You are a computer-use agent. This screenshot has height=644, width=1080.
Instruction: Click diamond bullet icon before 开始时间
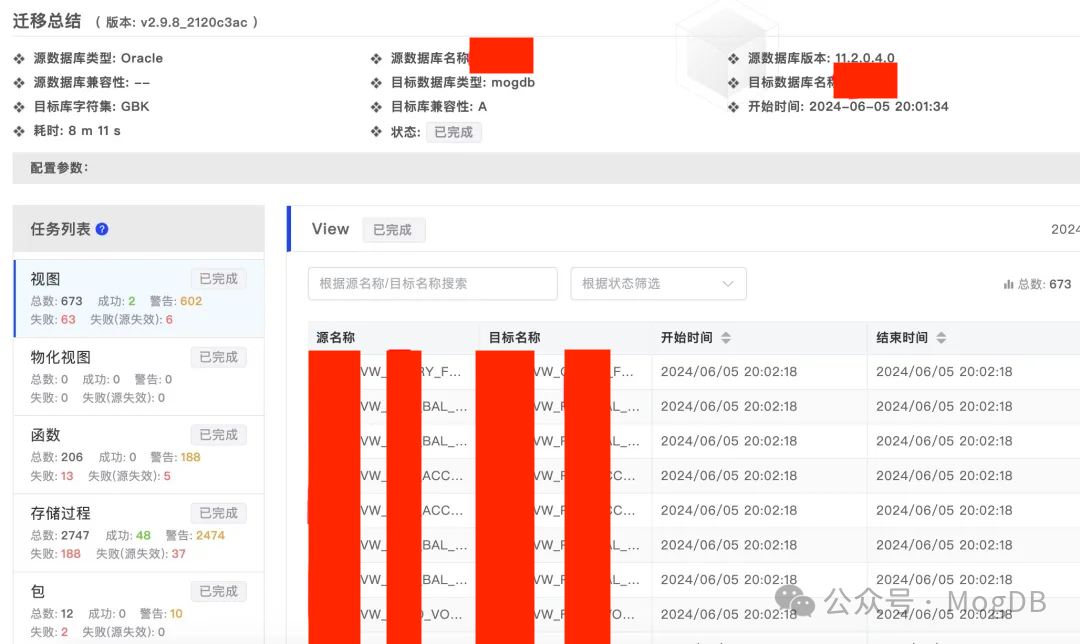[x=734, y=107]
